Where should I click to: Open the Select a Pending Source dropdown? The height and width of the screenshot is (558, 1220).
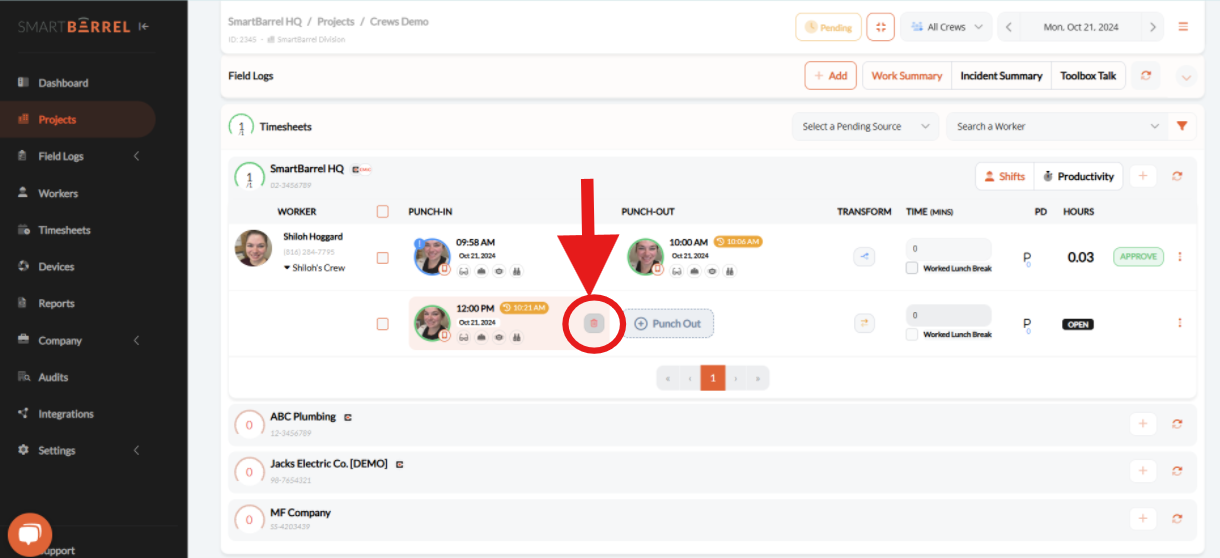[865, 127]
